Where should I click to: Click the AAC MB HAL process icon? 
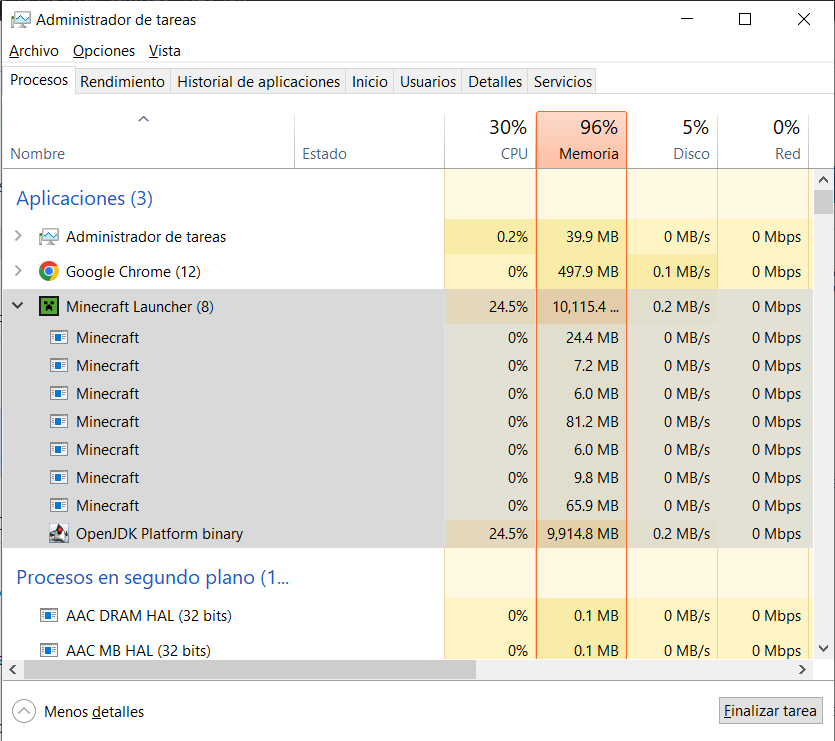49,650
